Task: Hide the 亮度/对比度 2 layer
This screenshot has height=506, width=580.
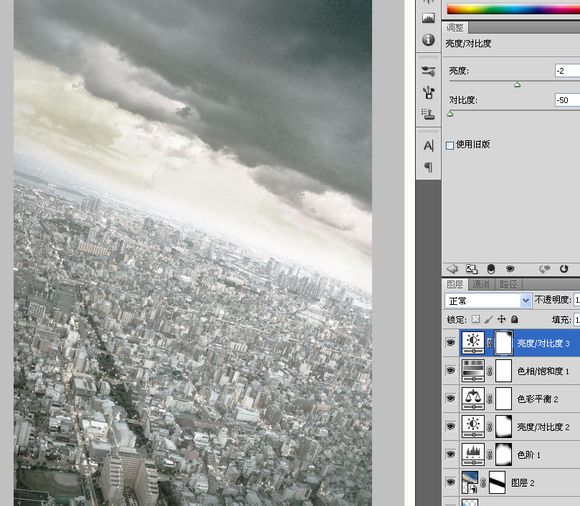Action: pos(451,426)
